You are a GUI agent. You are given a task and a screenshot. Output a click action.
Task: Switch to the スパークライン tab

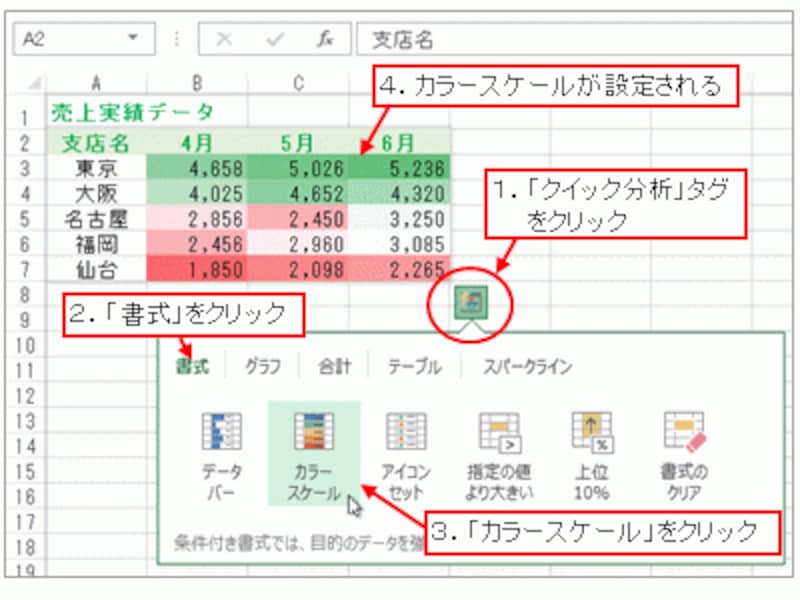[528, 366]
